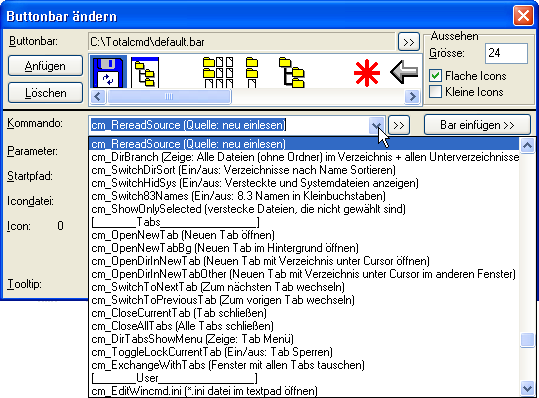Image resolution: width=539 pixels, height=398 pixels.
Task: Click the >> button beside Kommando field
Action: [x=399, y=125]
